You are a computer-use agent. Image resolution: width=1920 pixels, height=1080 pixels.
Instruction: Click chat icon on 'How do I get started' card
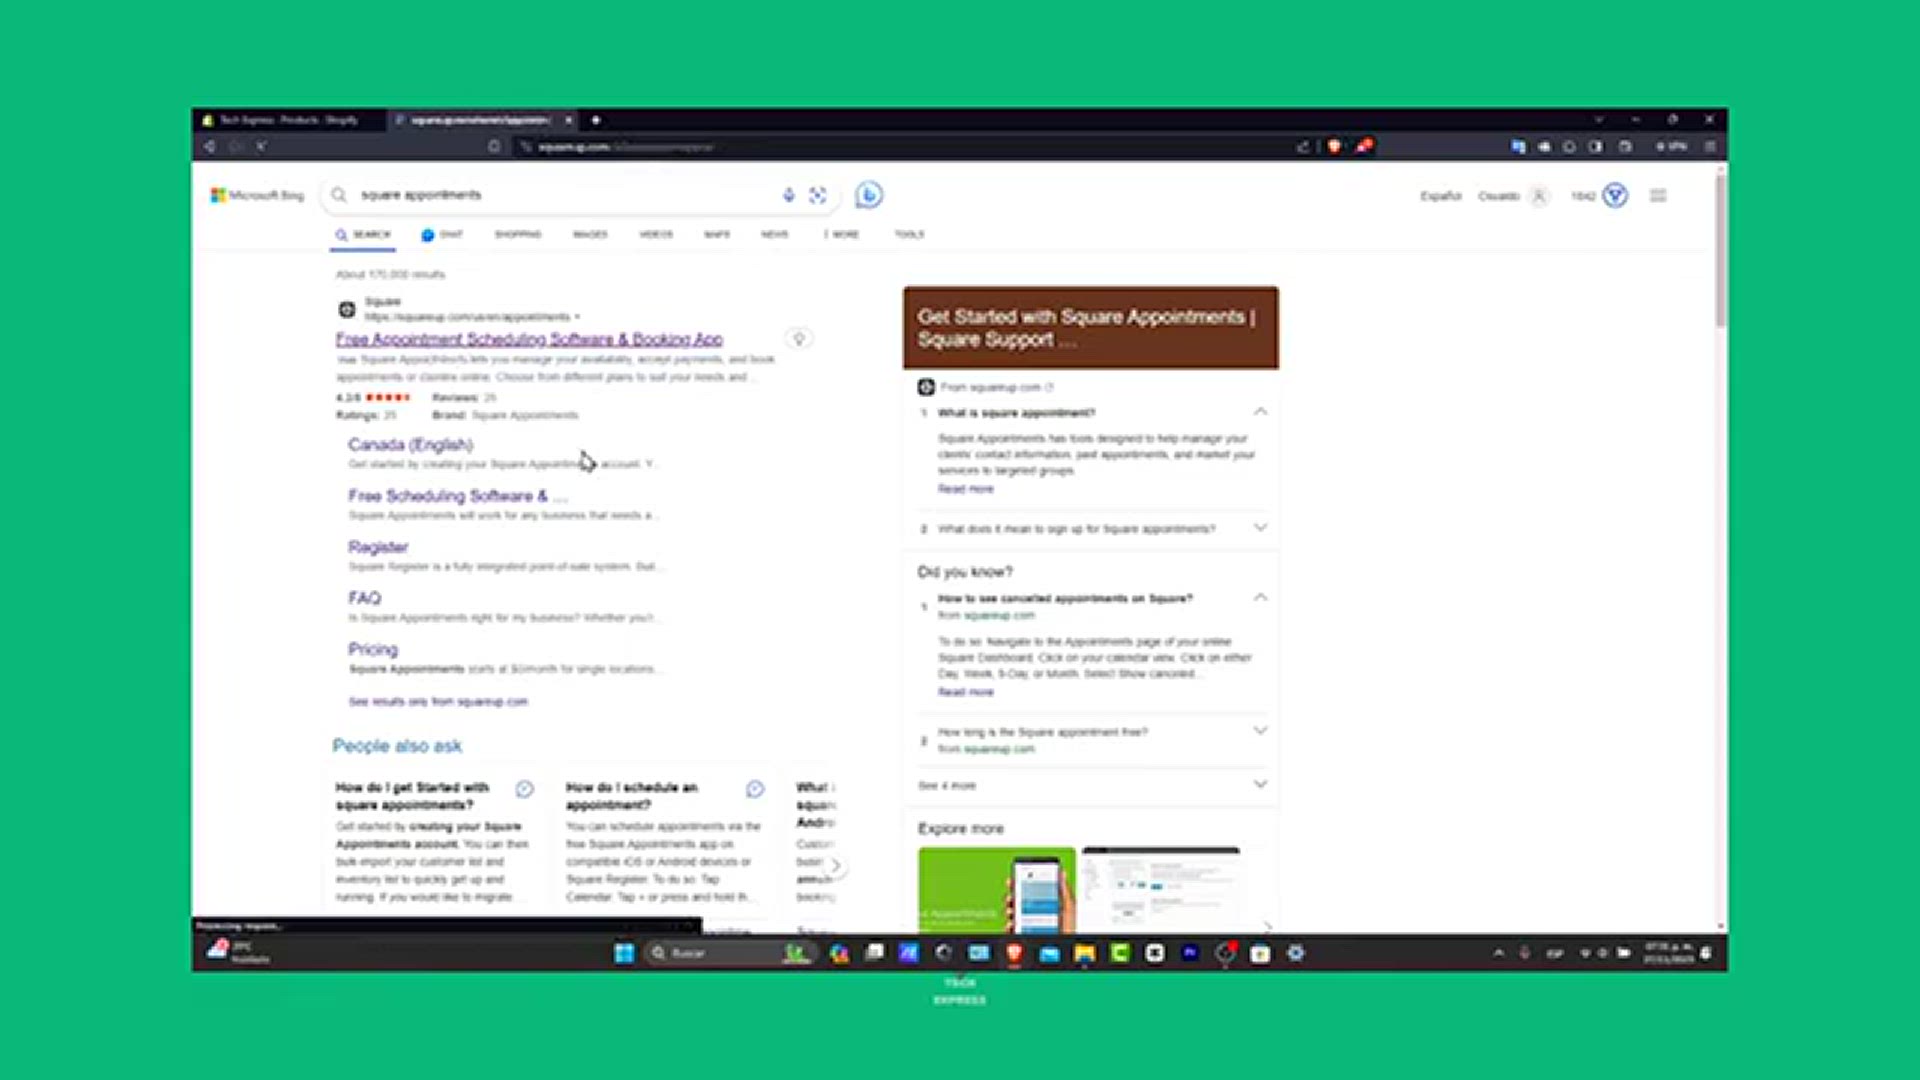pyautogui.click(x=524, y=789)
